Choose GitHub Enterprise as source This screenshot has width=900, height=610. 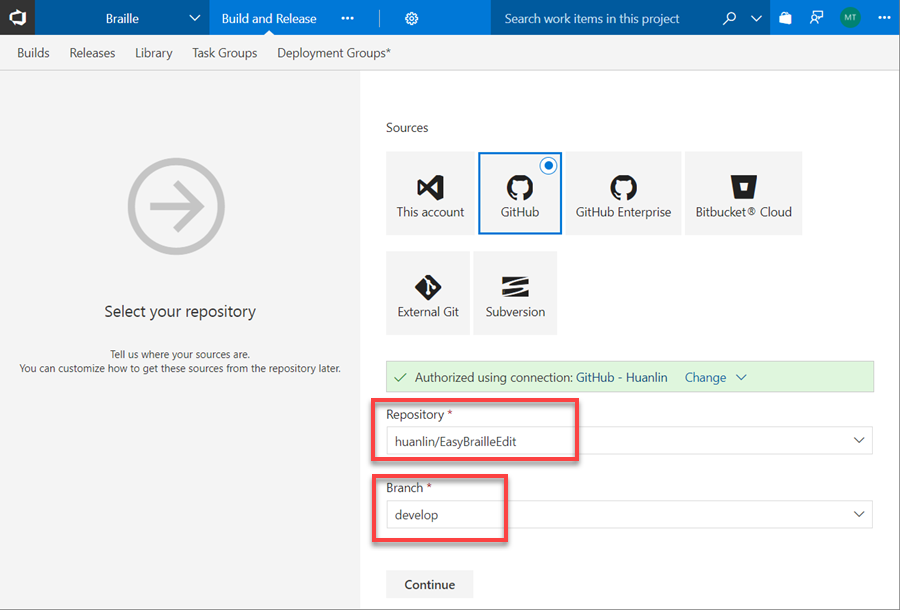point(623,193)
